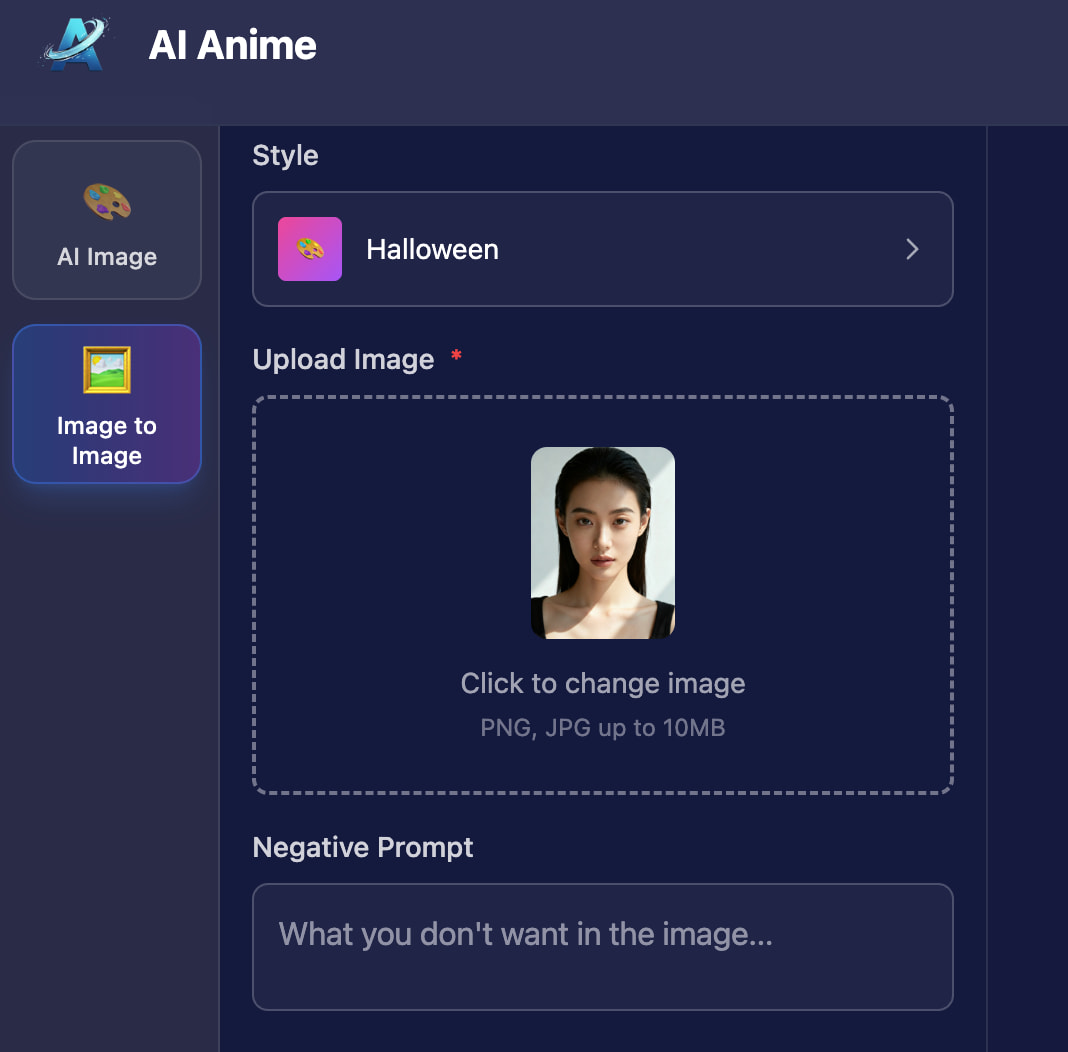Open style list via the right-pointing arrow
Viewport: 1068px width, 1052px height.
point(911,249)
